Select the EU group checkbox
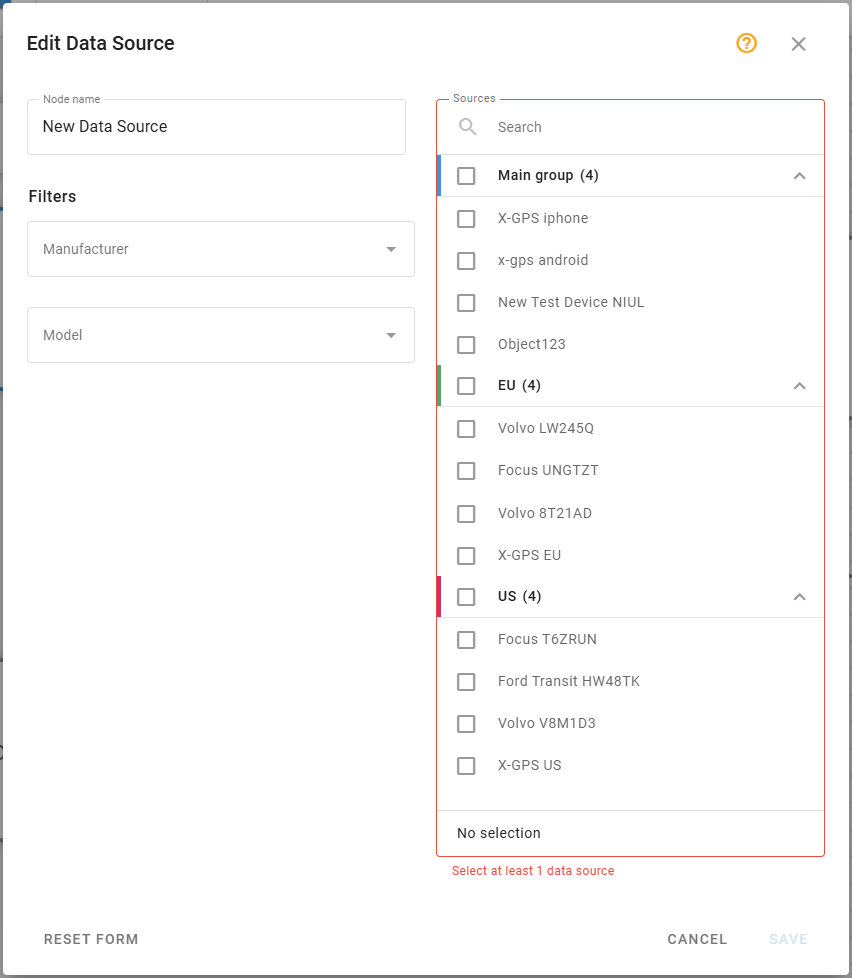 click(465, 385)
